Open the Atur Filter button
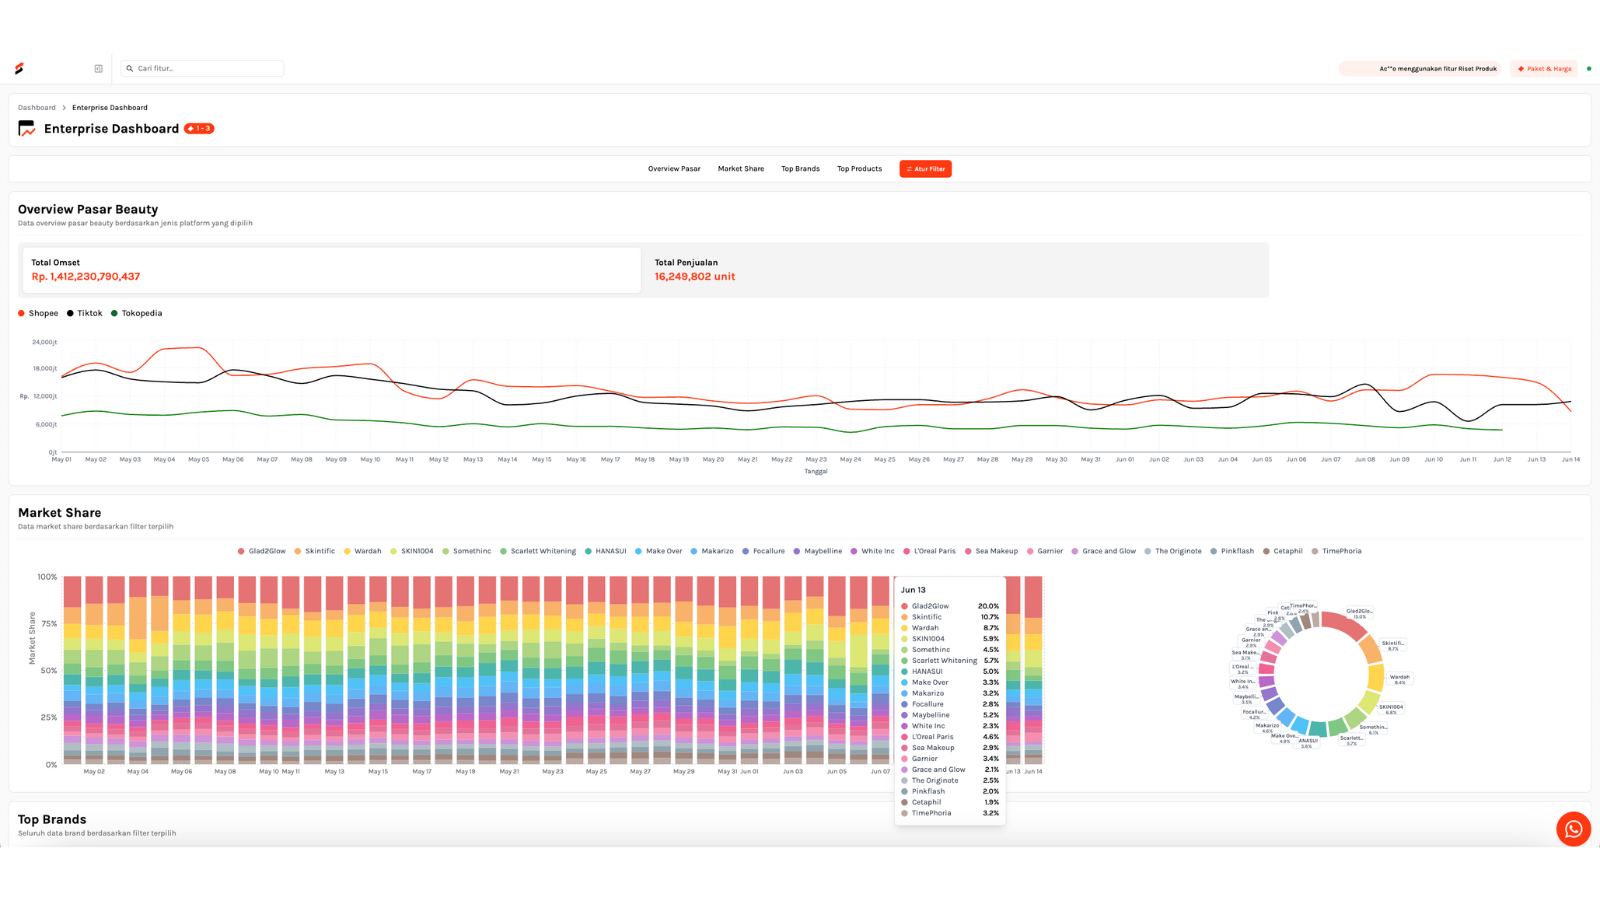1600x901 pixels. 925,169
